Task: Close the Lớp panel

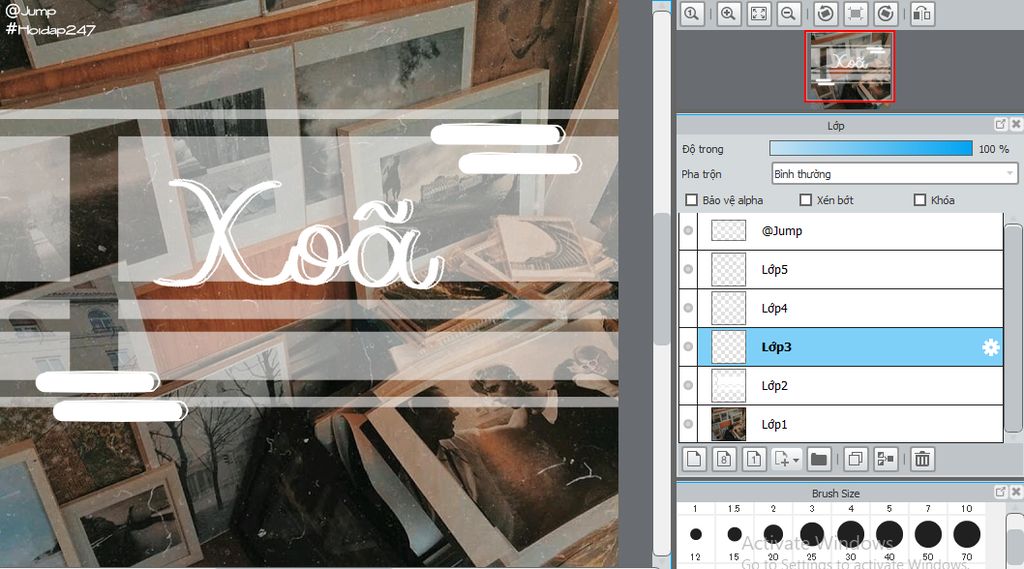Action: [x=1016, y=124]
